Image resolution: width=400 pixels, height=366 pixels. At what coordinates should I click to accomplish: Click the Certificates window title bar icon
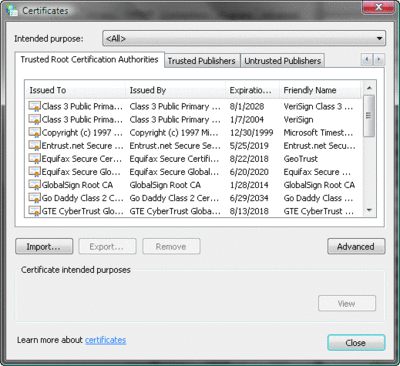pyautogui.click(x=12, y=11)
